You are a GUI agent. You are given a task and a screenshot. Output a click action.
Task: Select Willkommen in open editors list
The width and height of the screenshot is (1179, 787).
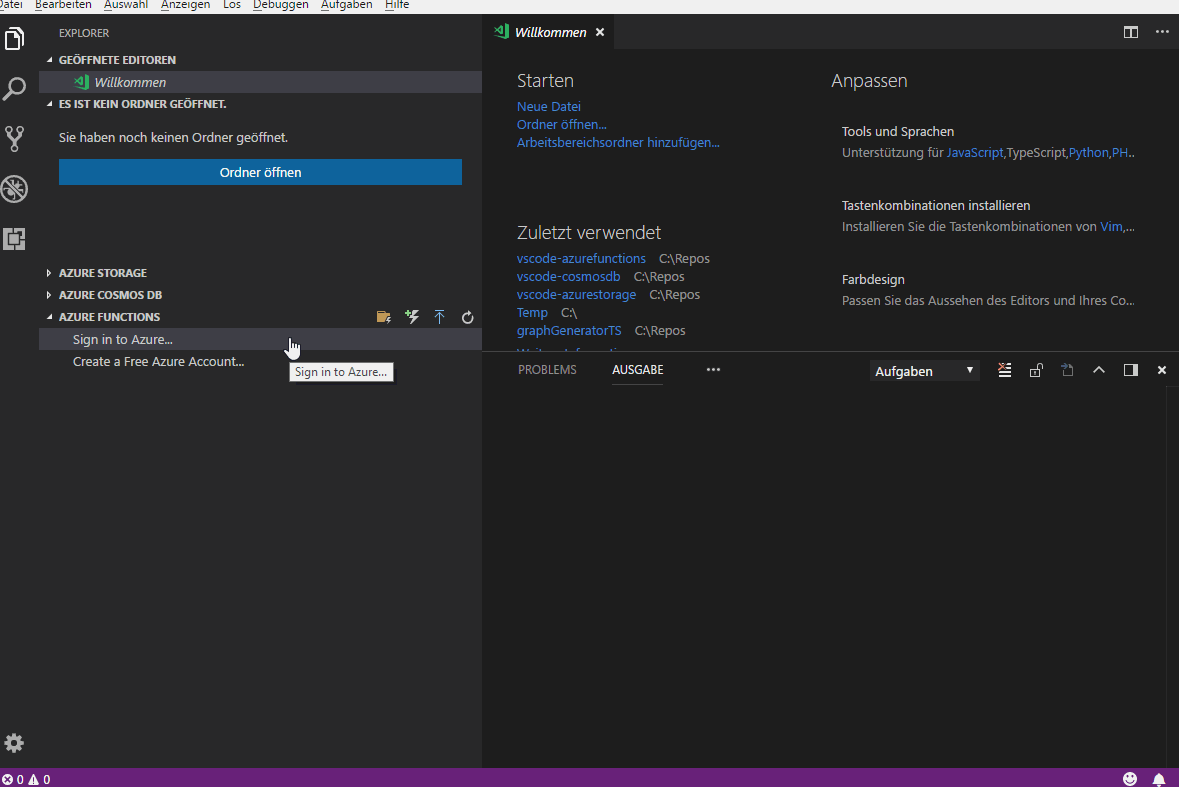(260, 82)
